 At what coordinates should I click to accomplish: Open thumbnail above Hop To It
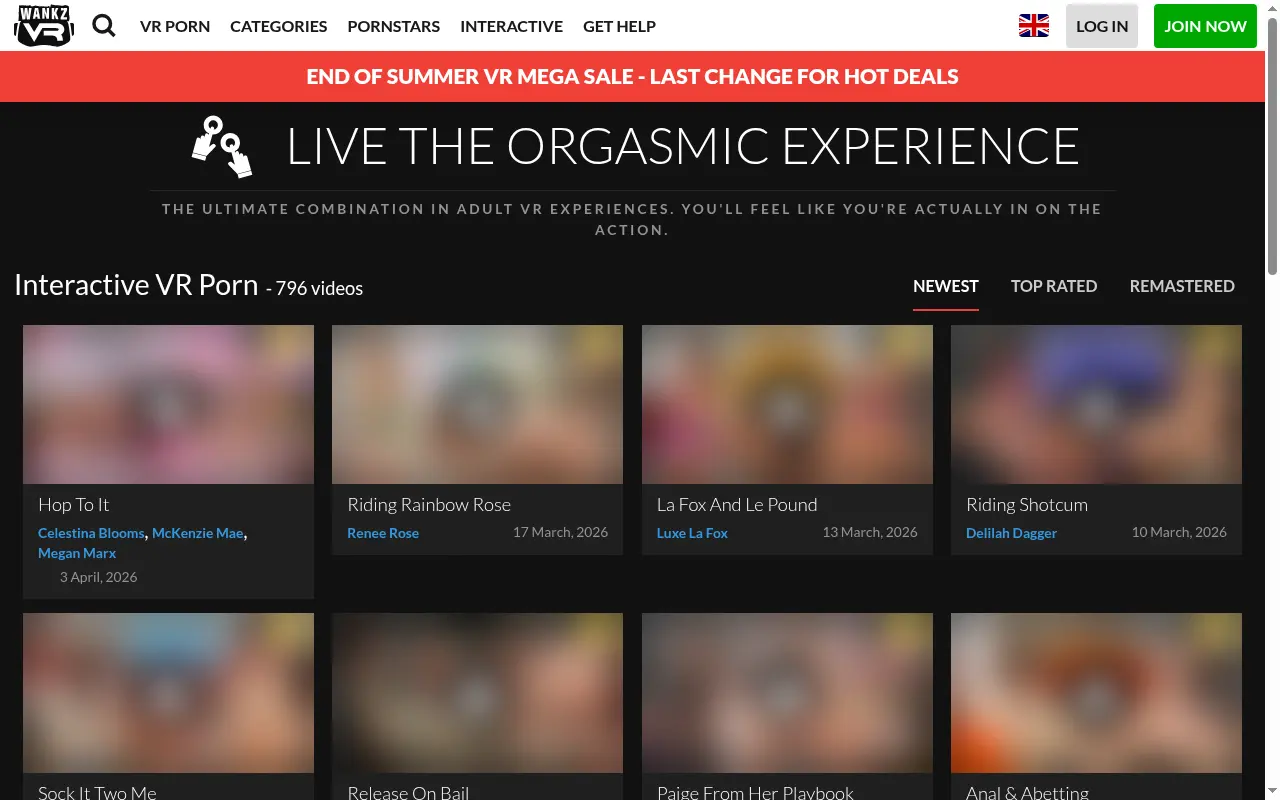click(x=168, y=404)
